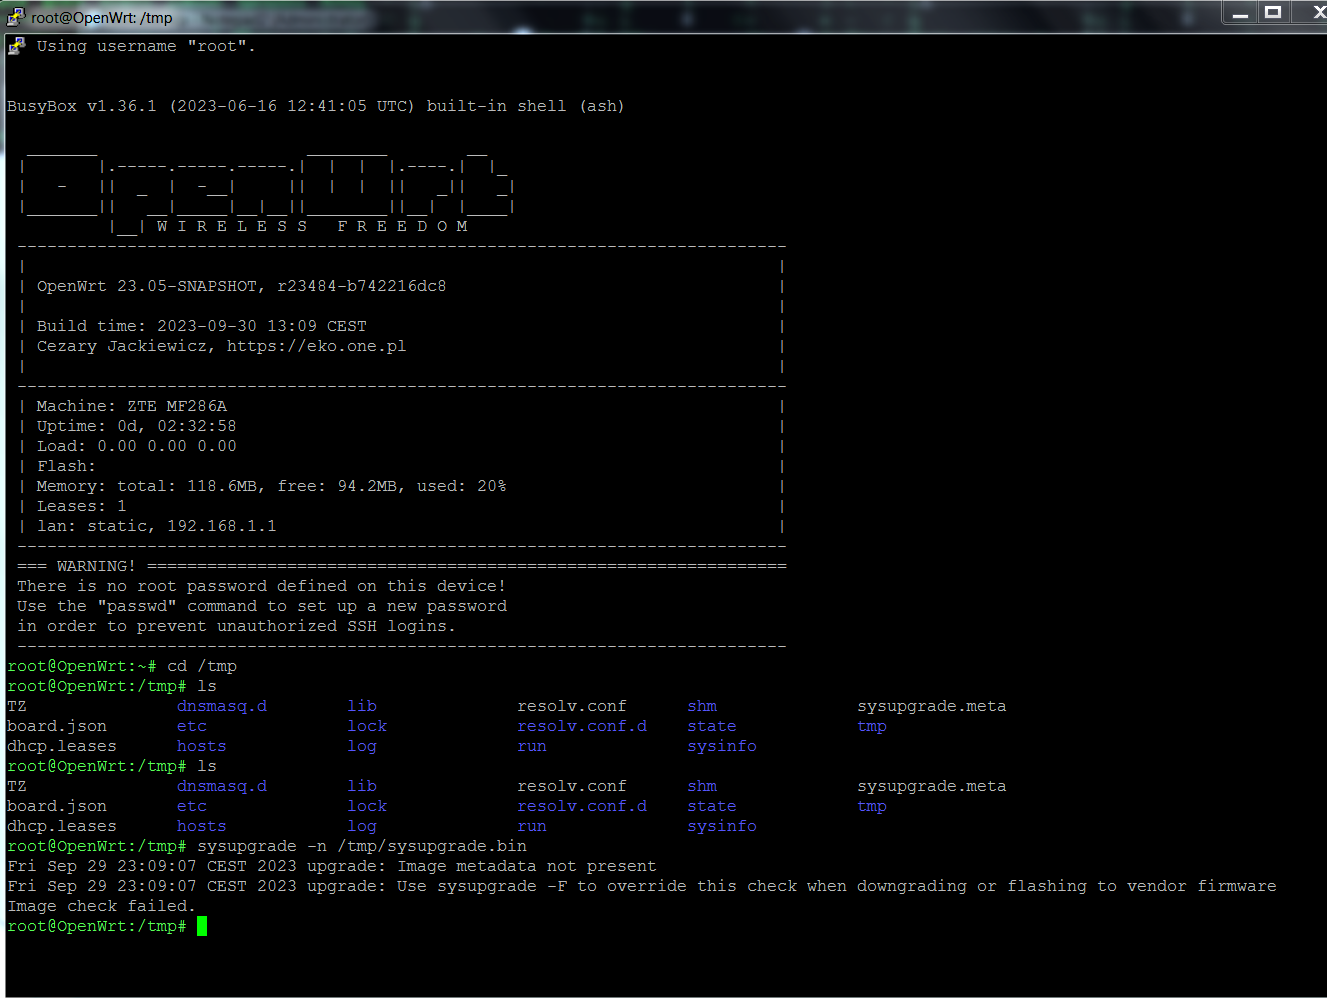Click 'sysupgrade.meta' in first ls listing
Screen dimensions: 1327x998
click(932, 706)
